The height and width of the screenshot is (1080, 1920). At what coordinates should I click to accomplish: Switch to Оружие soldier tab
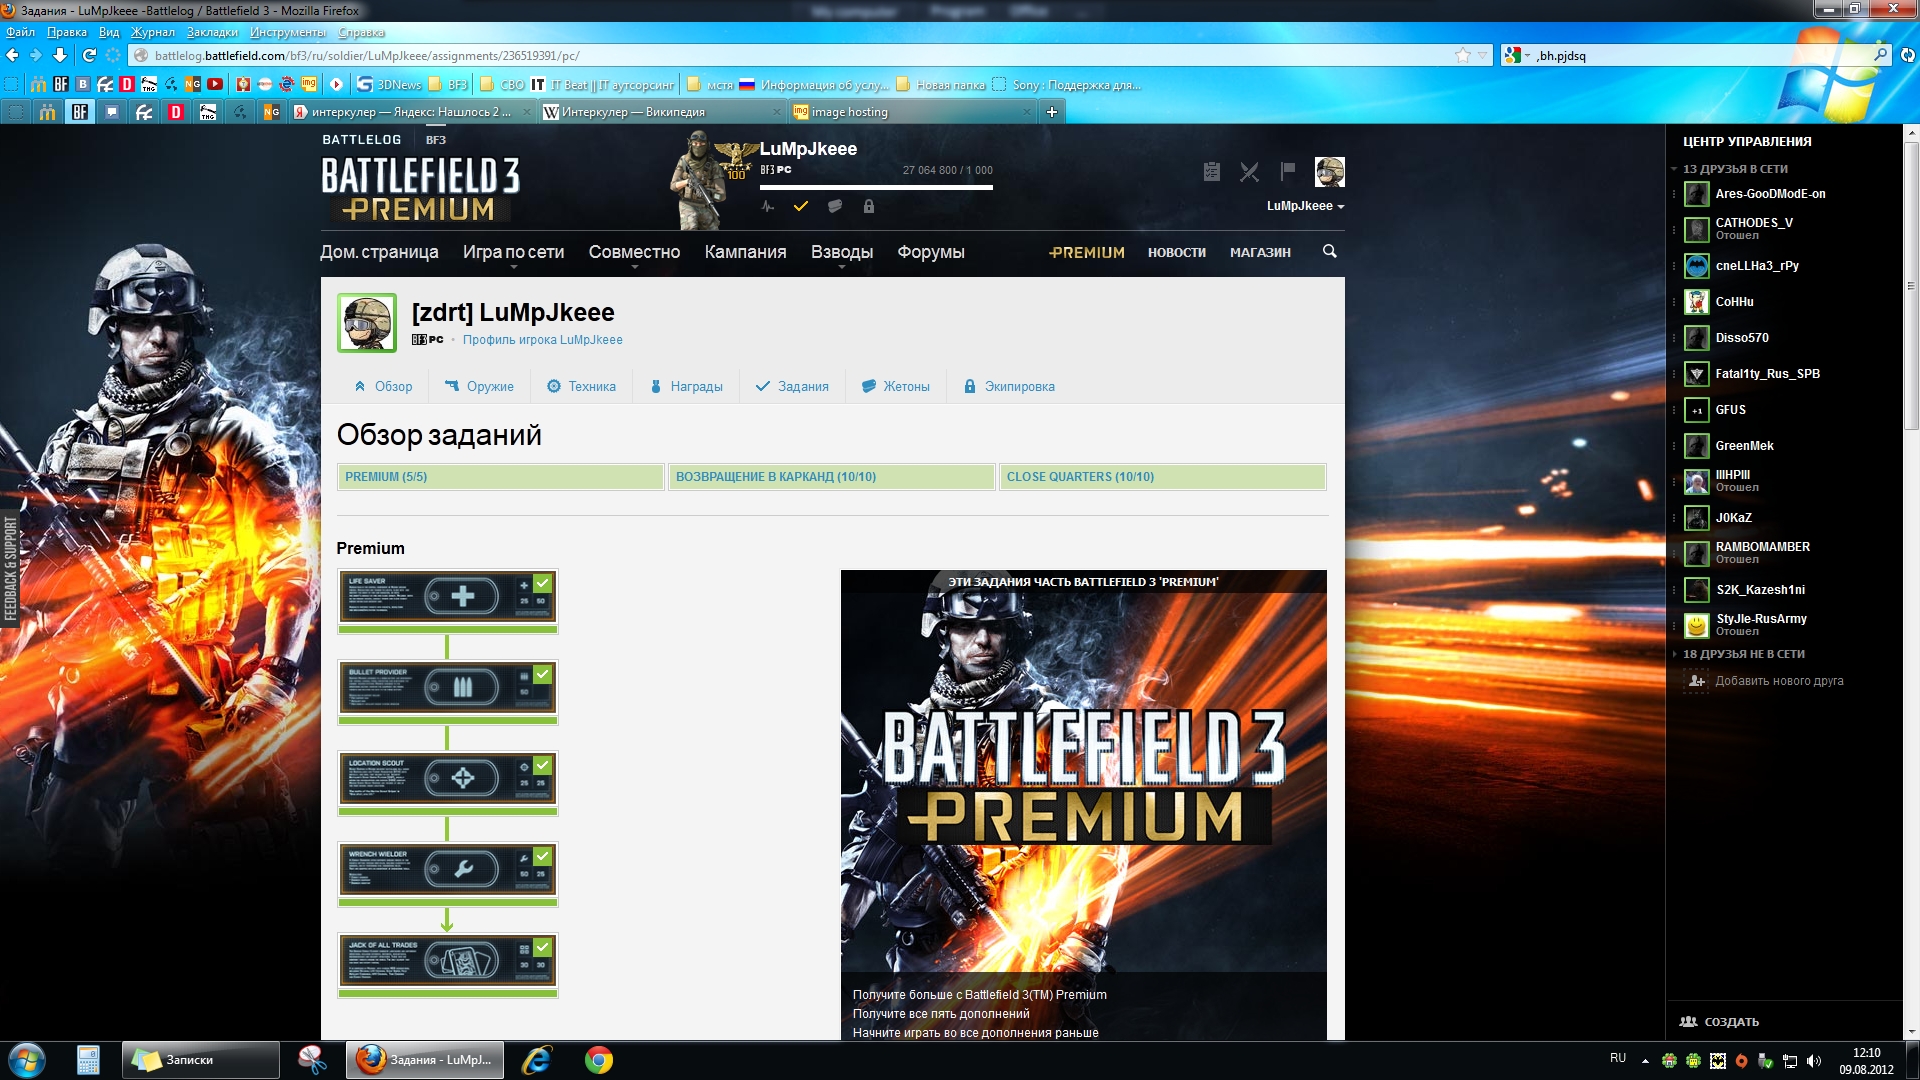click(x=479, y=387)
